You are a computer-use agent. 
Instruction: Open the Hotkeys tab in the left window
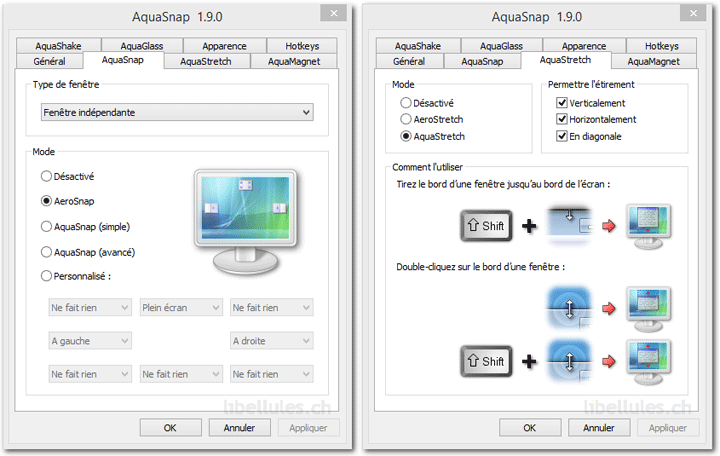point(302,46)
